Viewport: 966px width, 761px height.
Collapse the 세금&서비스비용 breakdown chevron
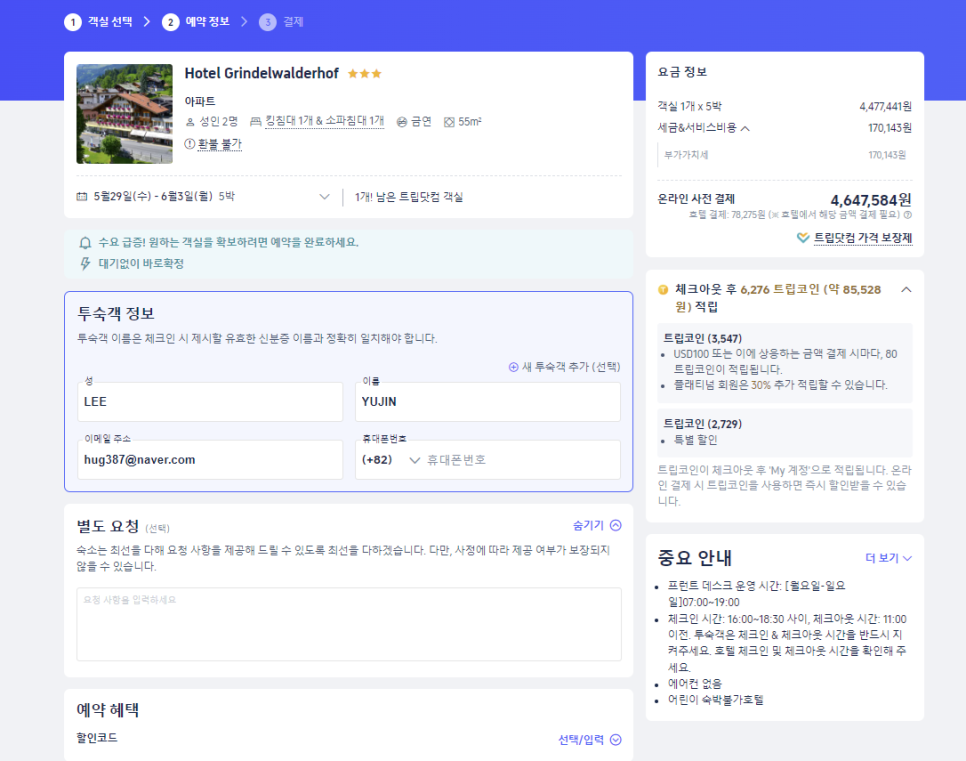(745, 128)
